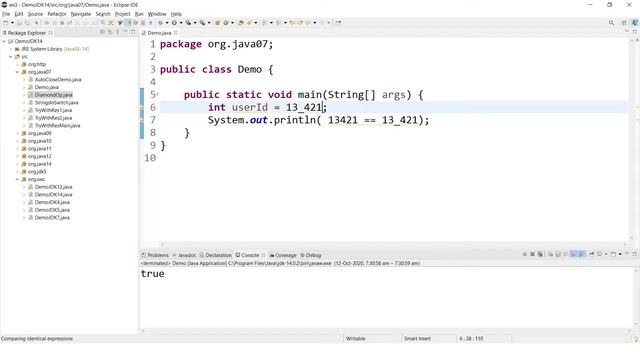Image resolution: width=640 pixels, height=360 pixels.
Task: Select DemoJDK12.java in Package Explorer
Action: [53, 187]
